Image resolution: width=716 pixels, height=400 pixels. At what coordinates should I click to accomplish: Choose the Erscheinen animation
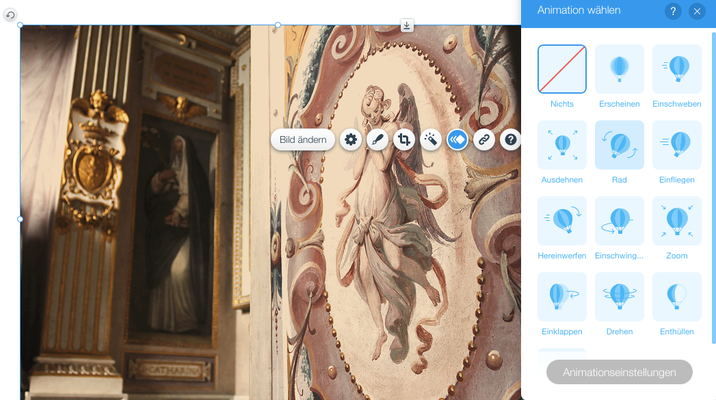click(619, 69)
